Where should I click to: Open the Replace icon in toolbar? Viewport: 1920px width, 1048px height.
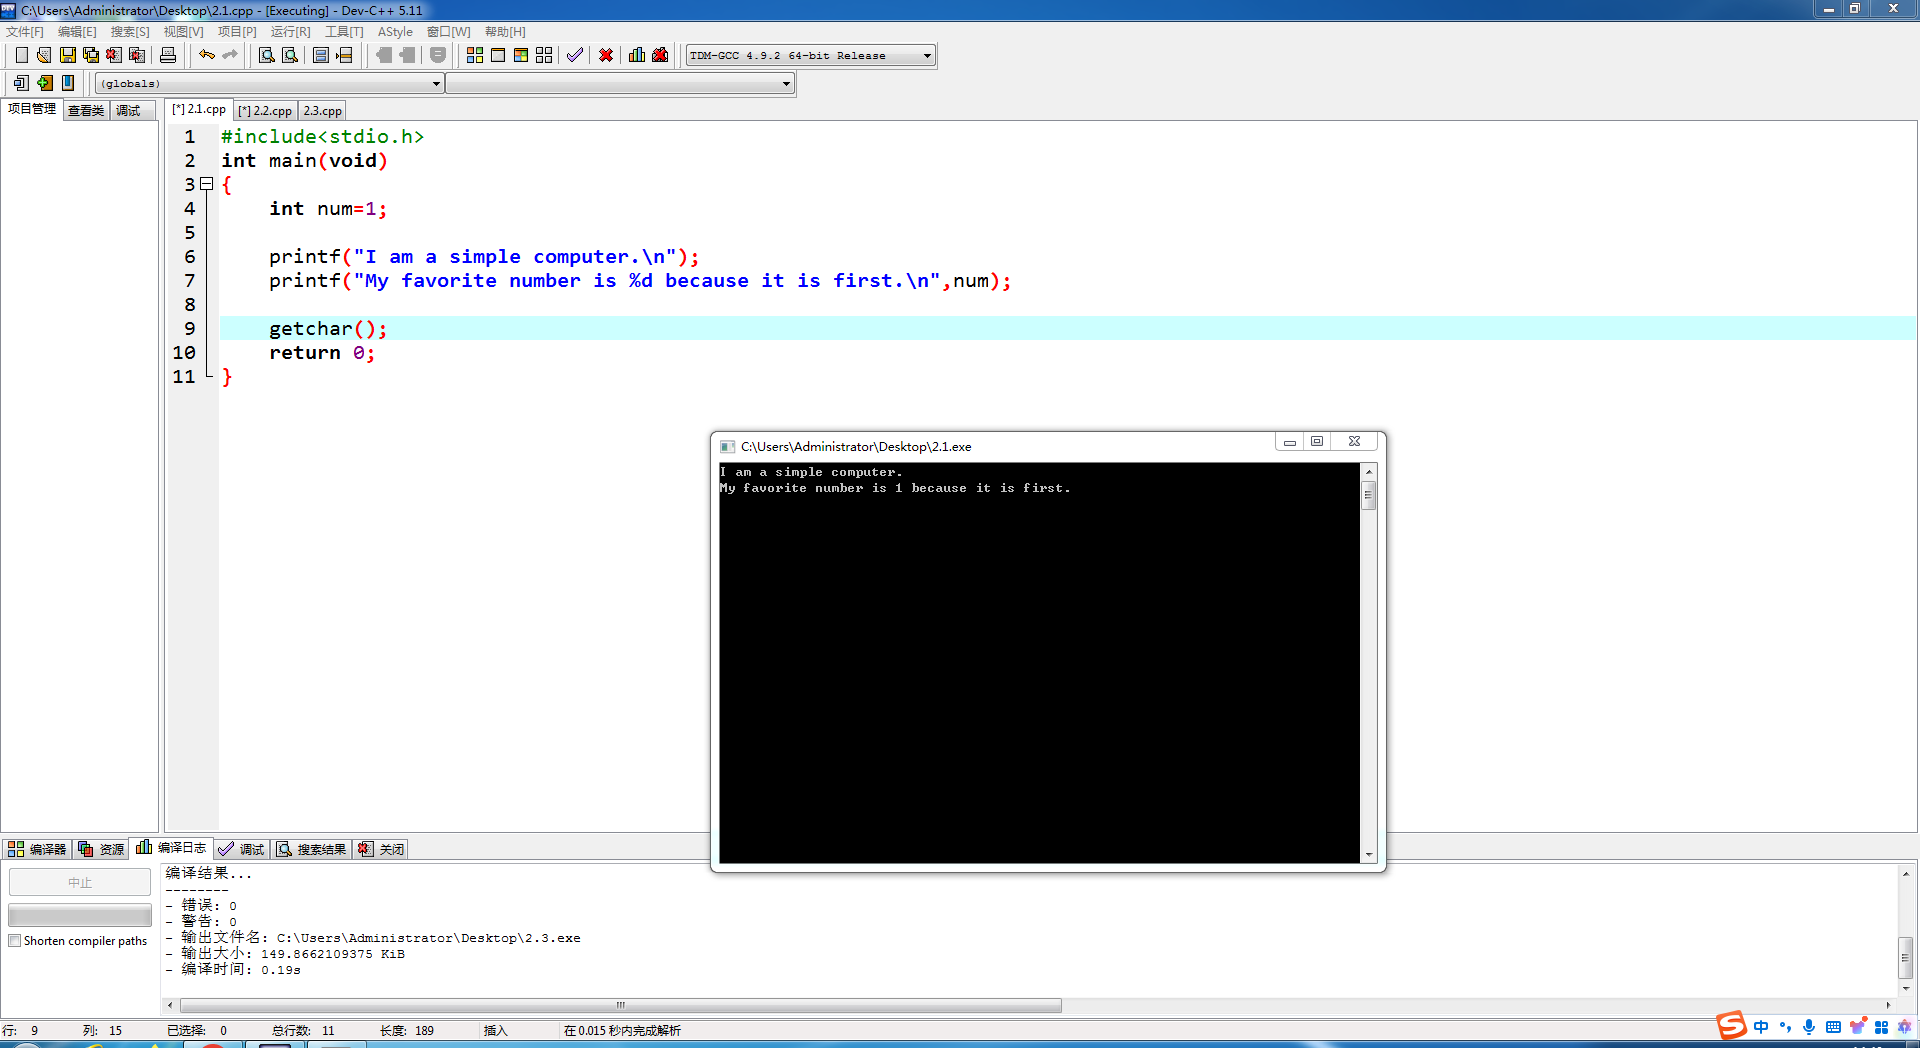click(290, 55)
